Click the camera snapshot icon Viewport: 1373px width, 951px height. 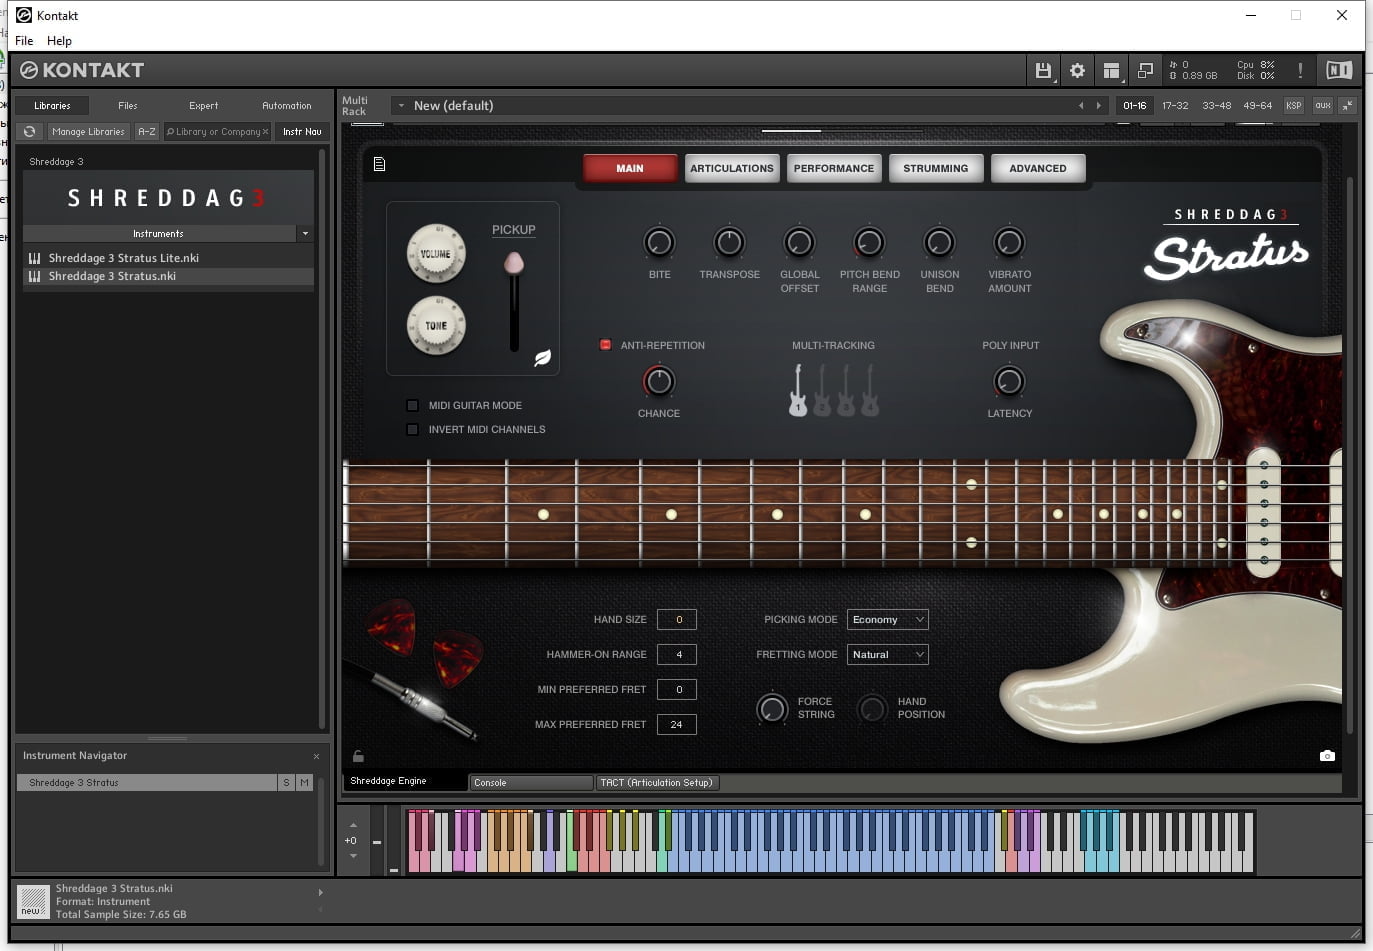[x=1327, y=756]
